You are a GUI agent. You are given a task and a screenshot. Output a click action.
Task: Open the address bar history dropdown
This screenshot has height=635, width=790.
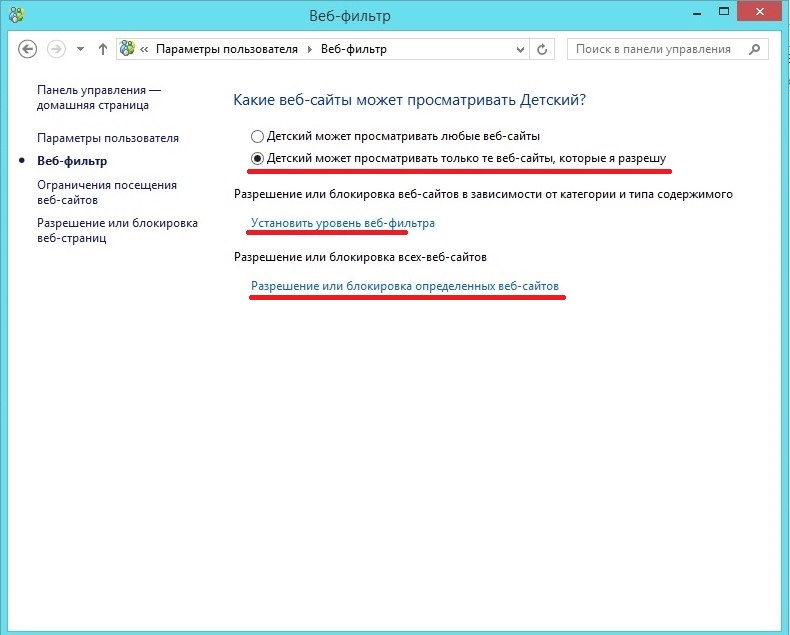tap(520, 49)
